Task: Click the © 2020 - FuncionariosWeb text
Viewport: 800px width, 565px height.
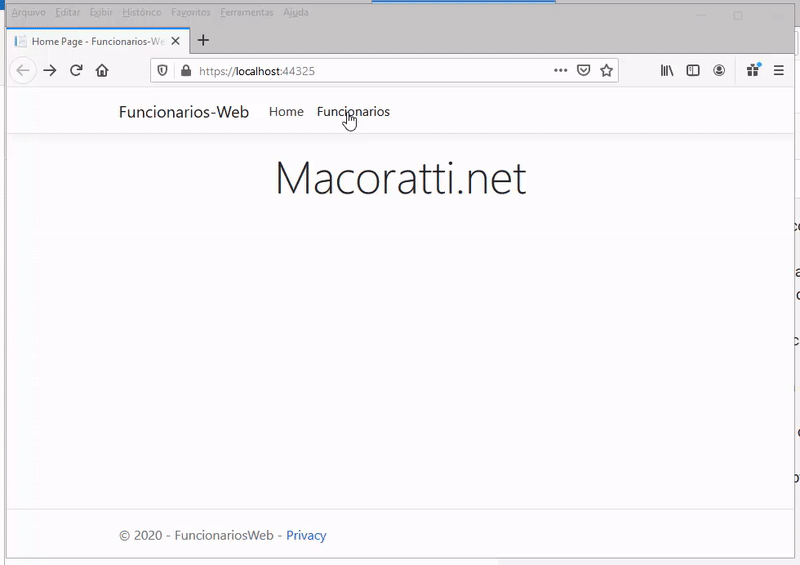Action: [196, 535]
